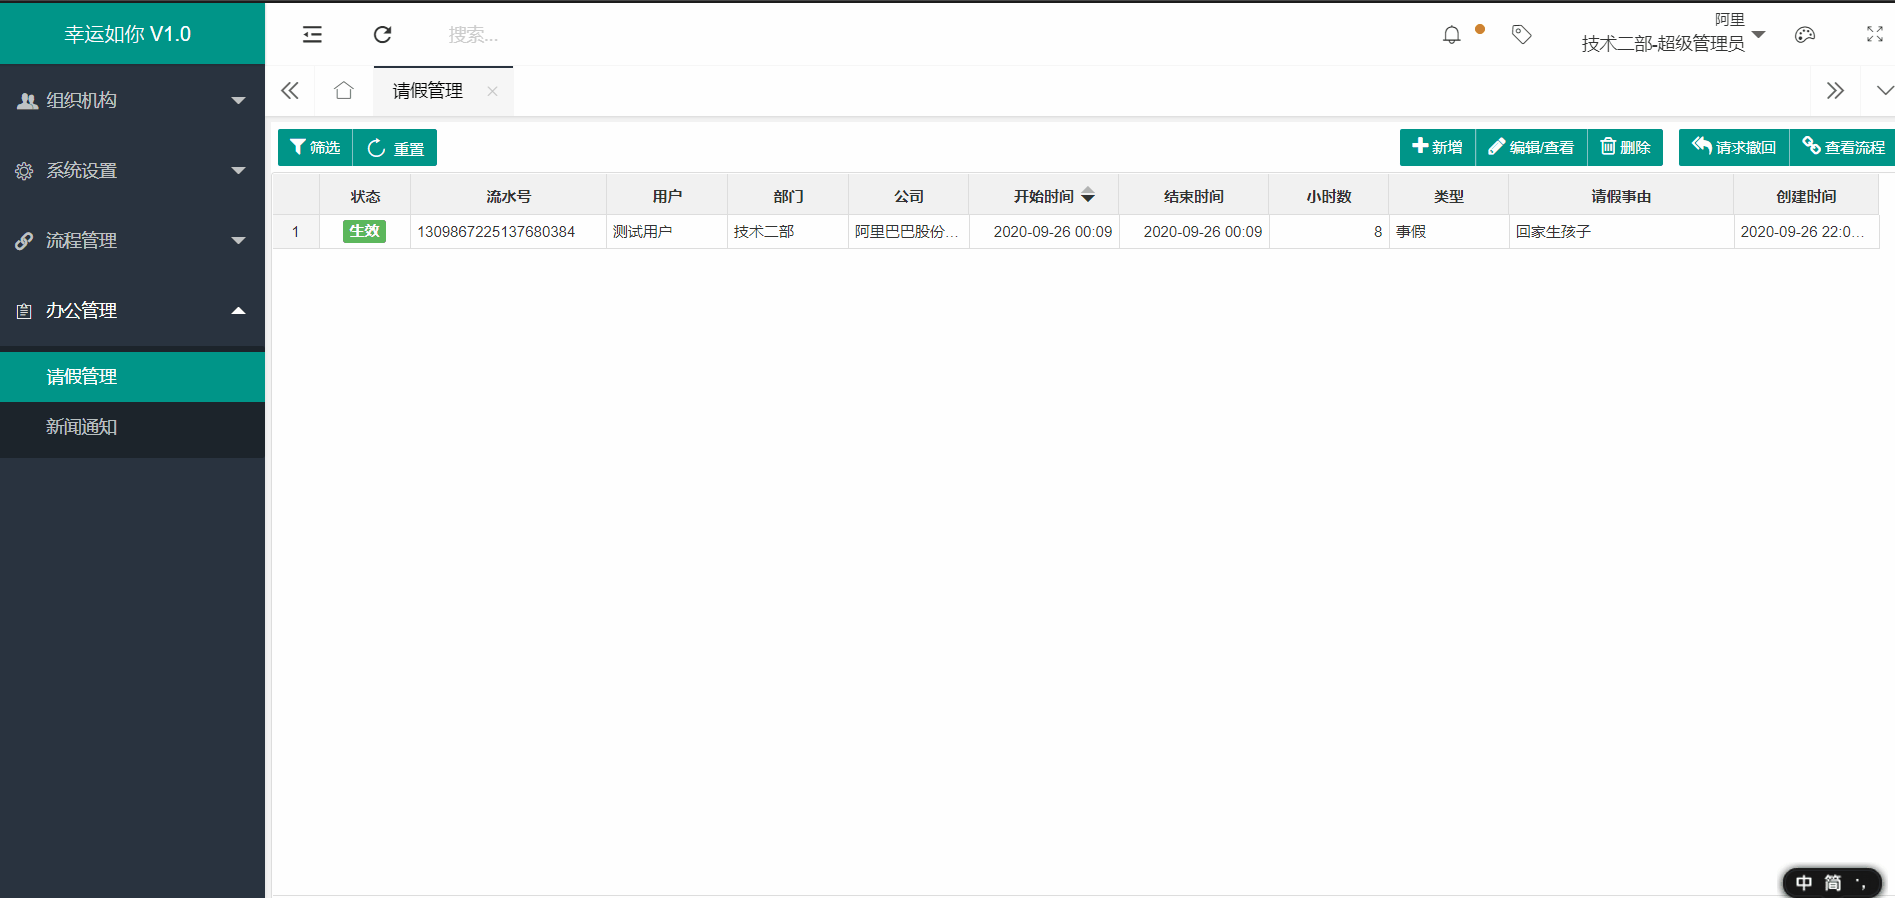Click the IME 中 language indicator
The image size is (1895, 898).
(1804, 883)
